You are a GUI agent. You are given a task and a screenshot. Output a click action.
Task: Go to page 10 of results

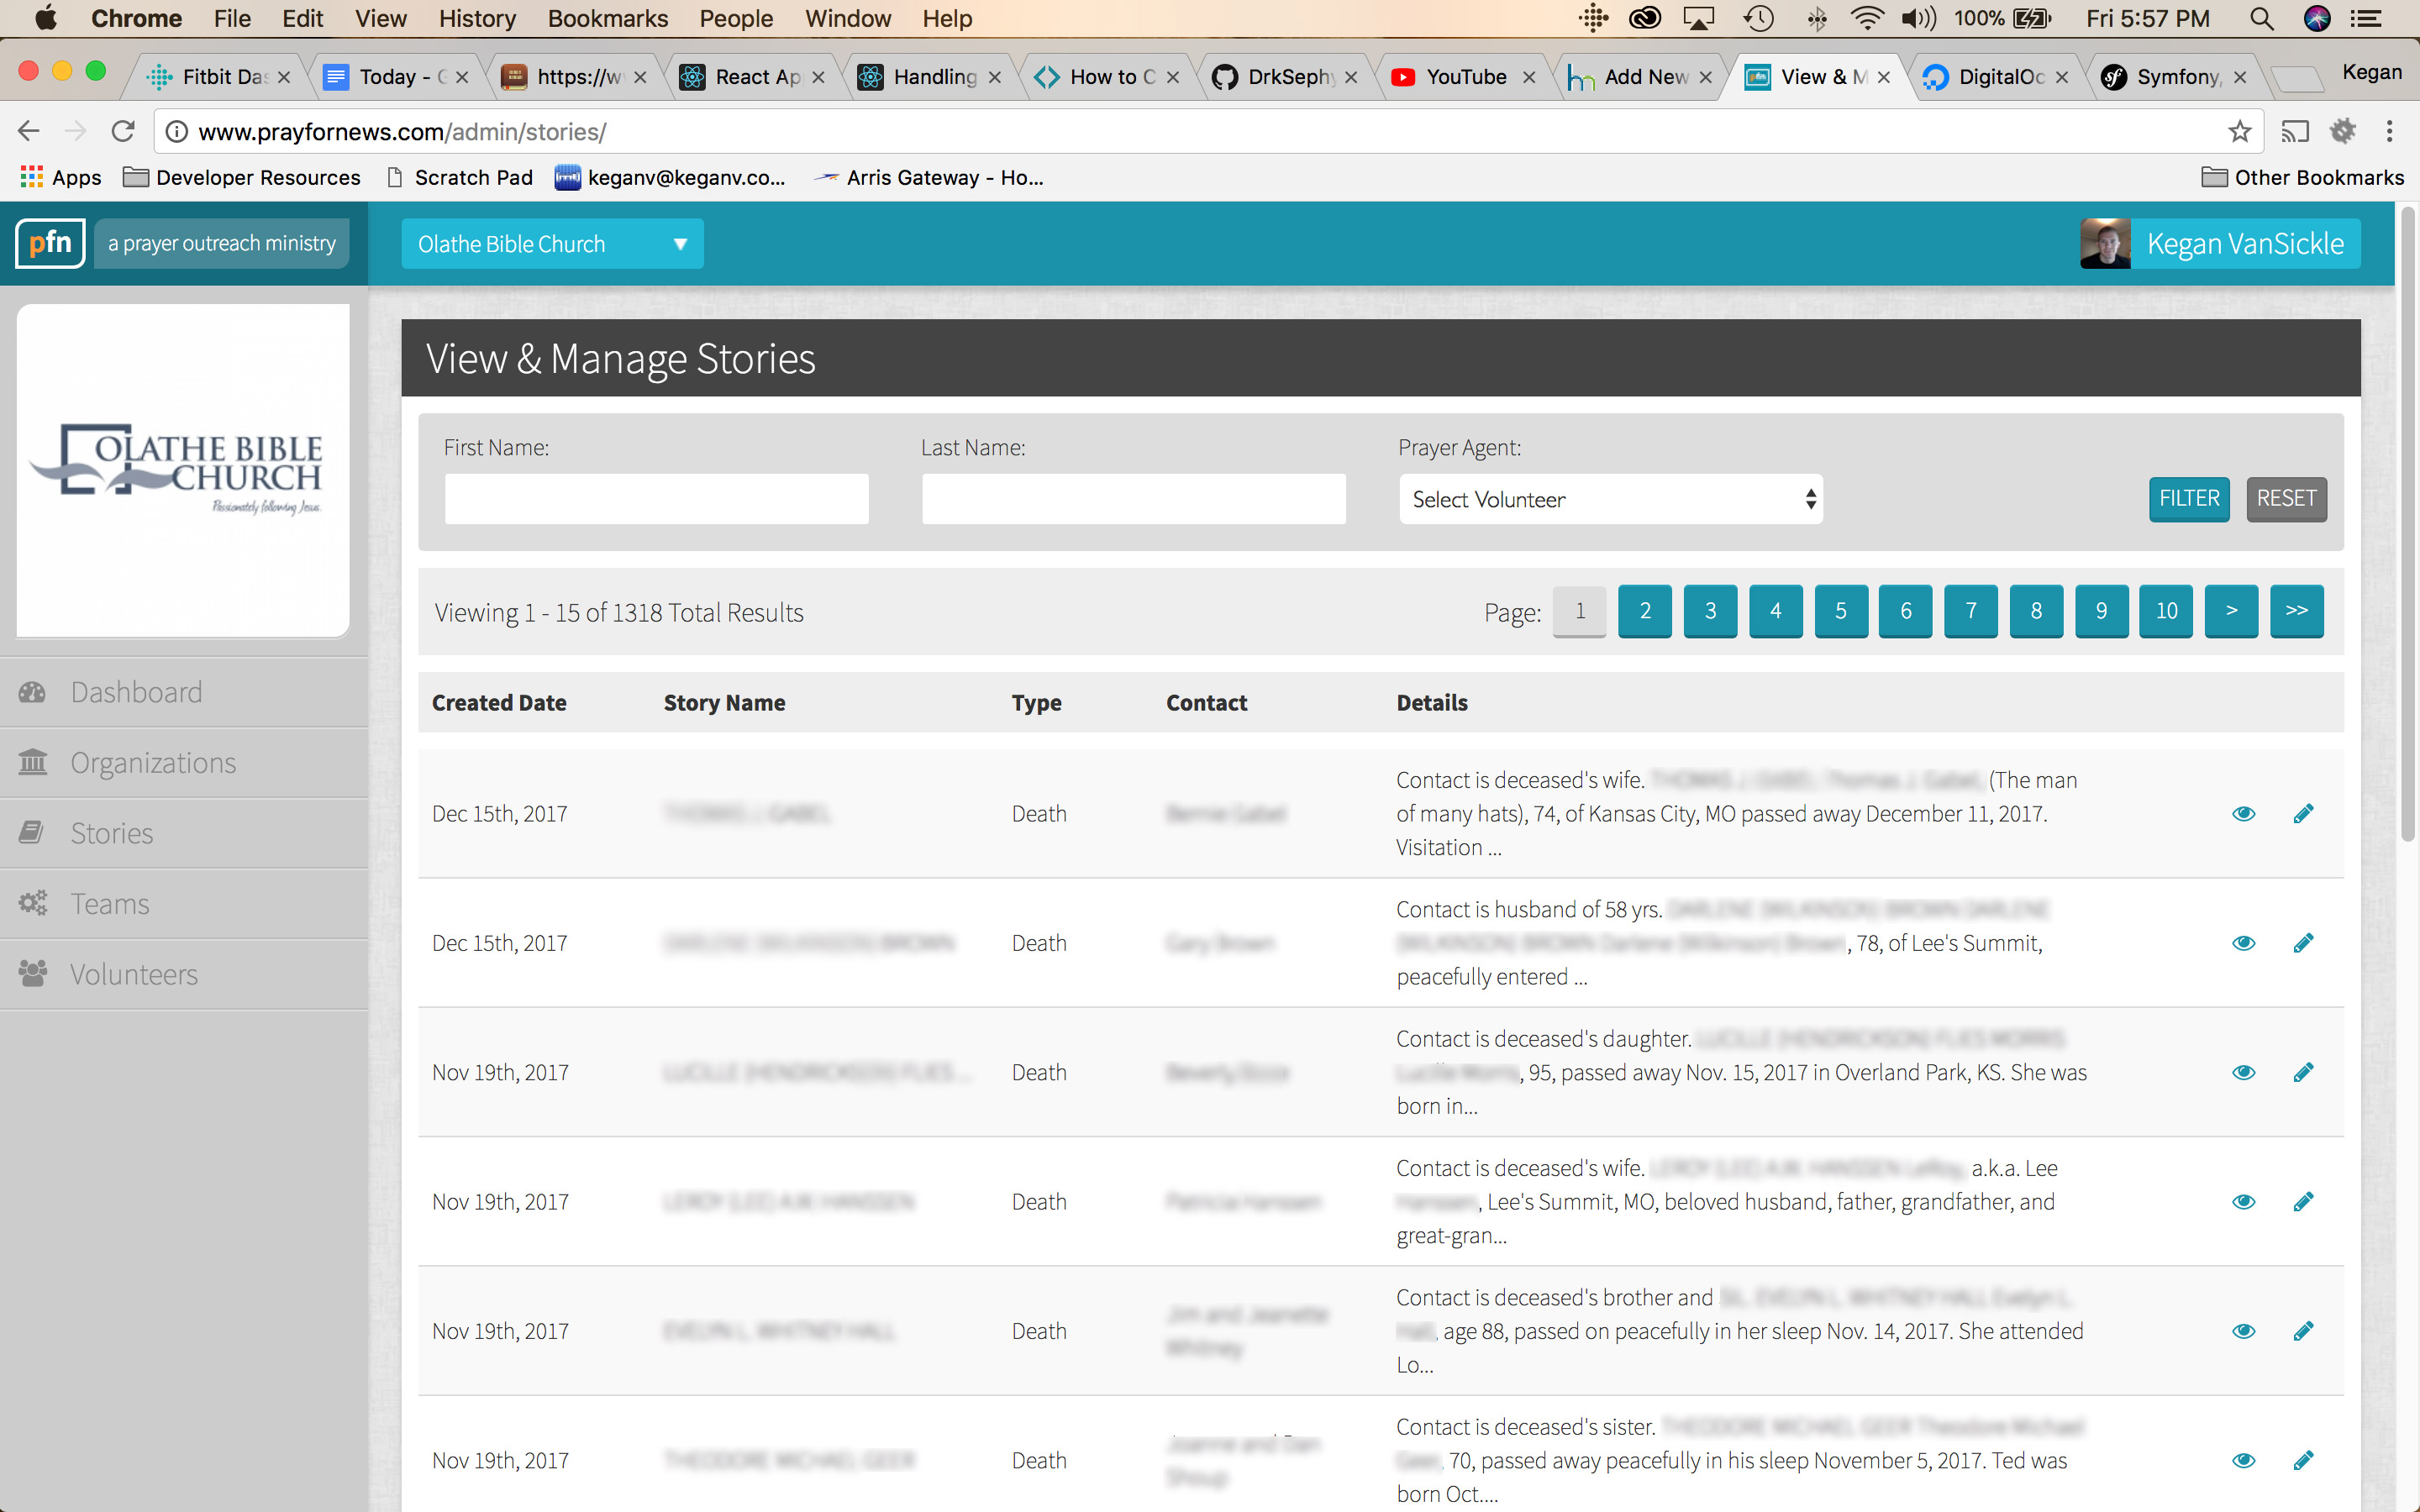pos(2166,611)
